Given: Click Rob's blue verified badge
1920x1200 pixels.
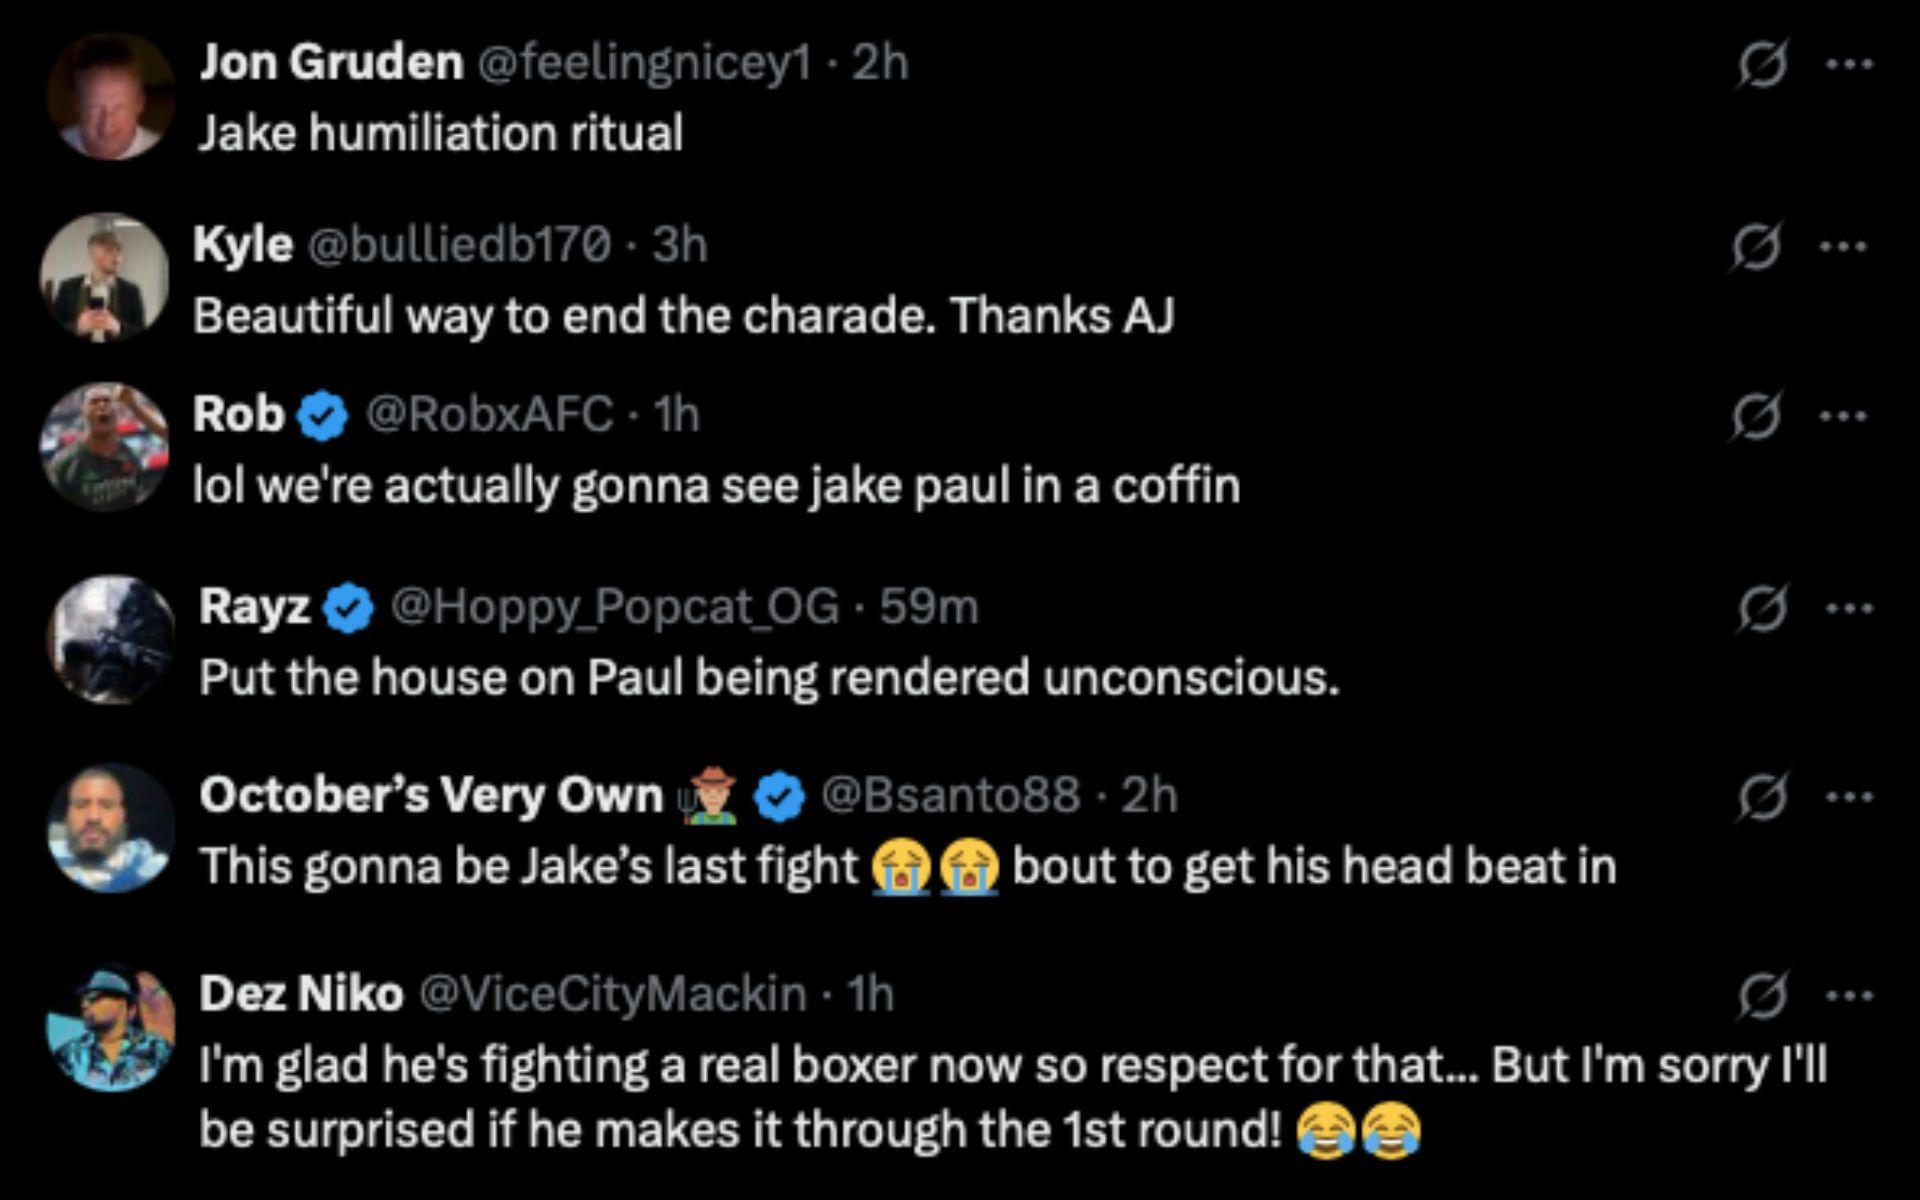Looking at the screenshot, I should (322, 417).
